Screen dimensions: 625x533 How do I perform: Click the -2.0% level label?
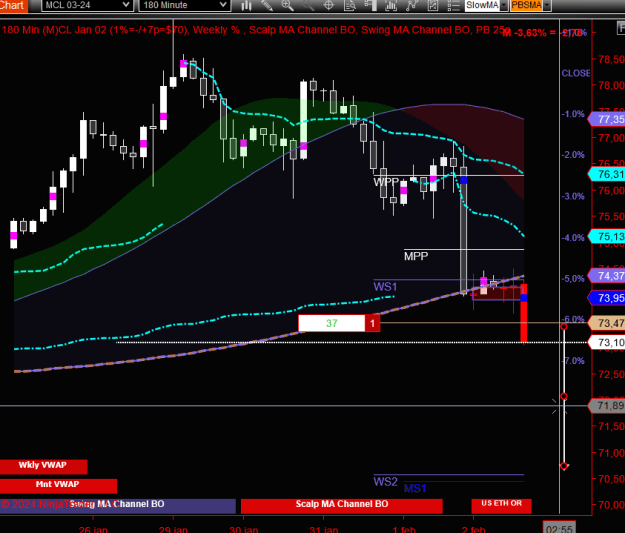tap(573, 155)
